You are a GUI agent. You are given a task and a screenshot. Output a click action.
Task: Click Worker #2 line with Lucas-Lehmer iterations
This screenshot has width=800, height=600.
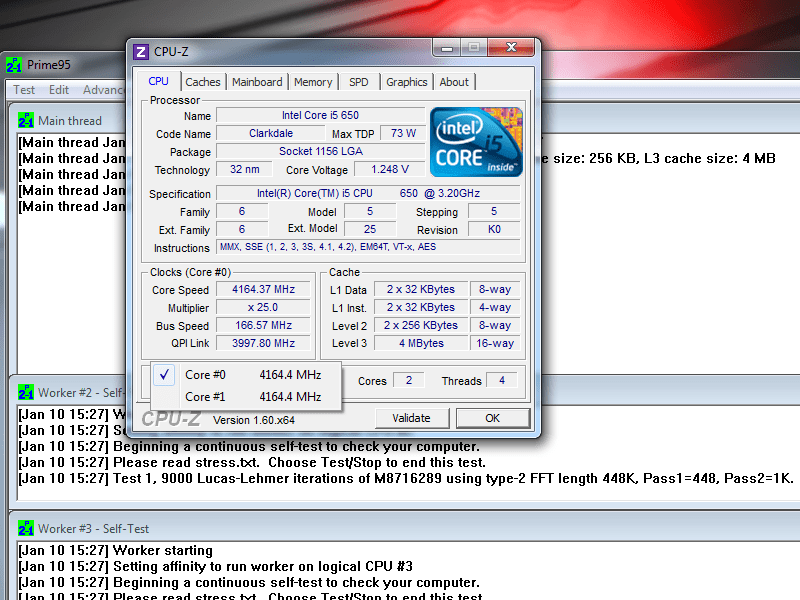(406, 479)
